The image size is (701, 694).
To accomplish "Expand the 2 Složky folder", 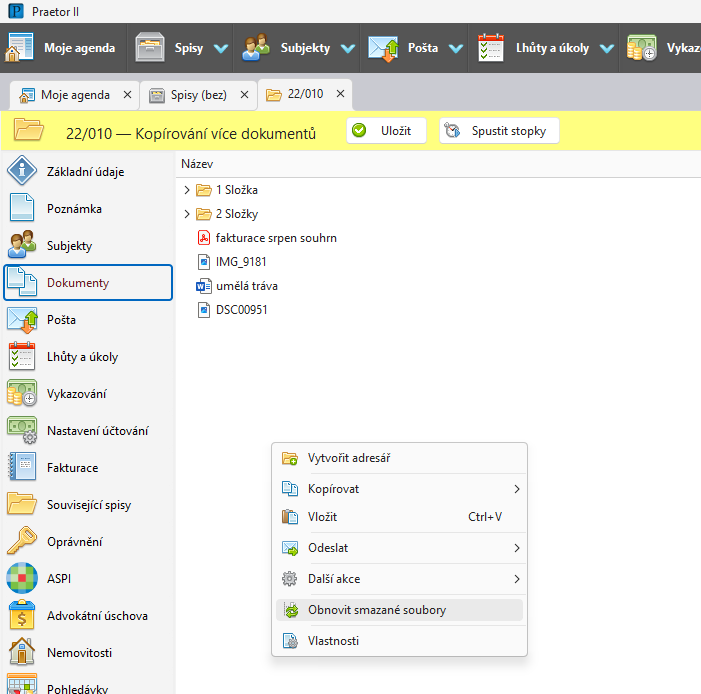I will click(187, 214).
